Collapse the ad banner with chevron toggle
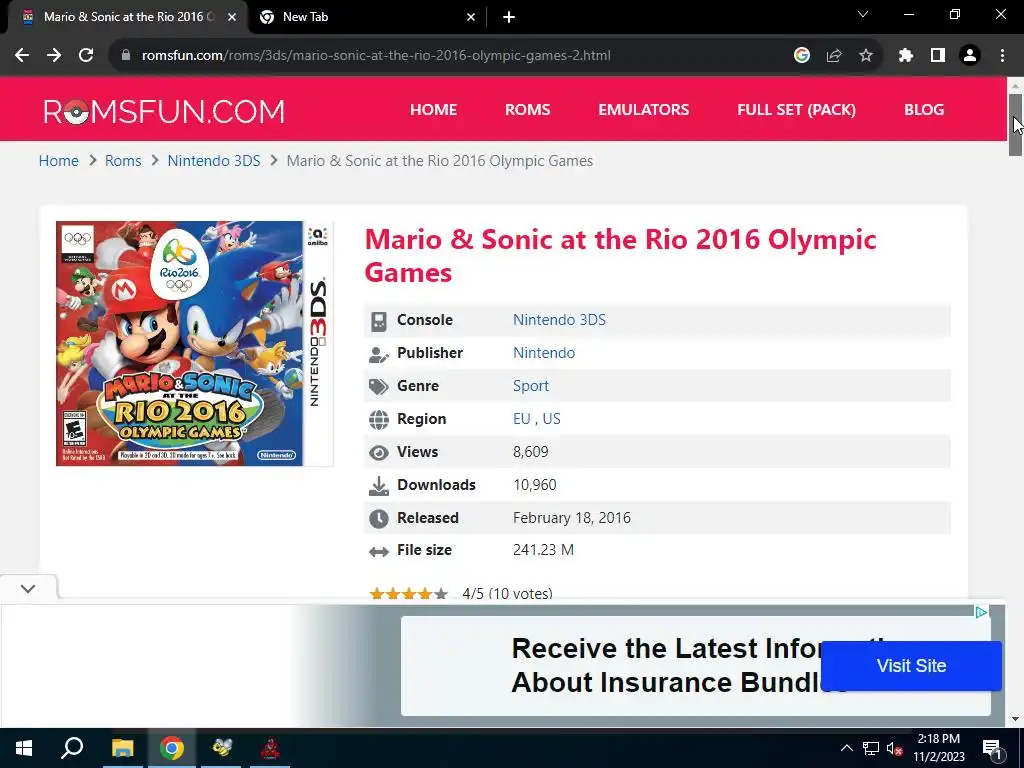The width and height of the screenshot is (1024, 768). click(x=28, y=588)
